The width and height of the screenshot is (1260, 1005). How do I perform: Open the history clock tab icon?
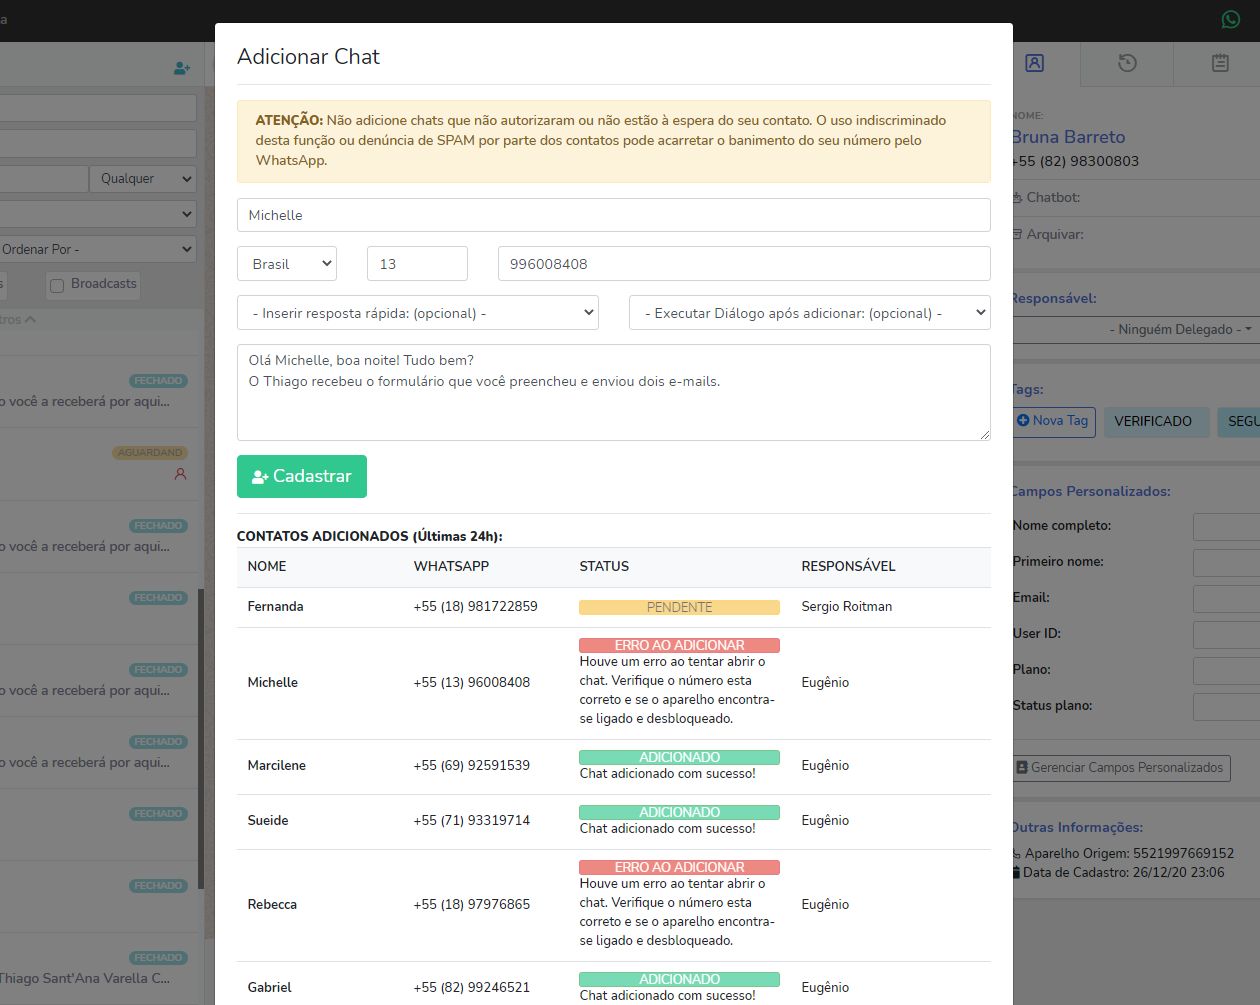pyautogui.click(x=1127, y=63)
